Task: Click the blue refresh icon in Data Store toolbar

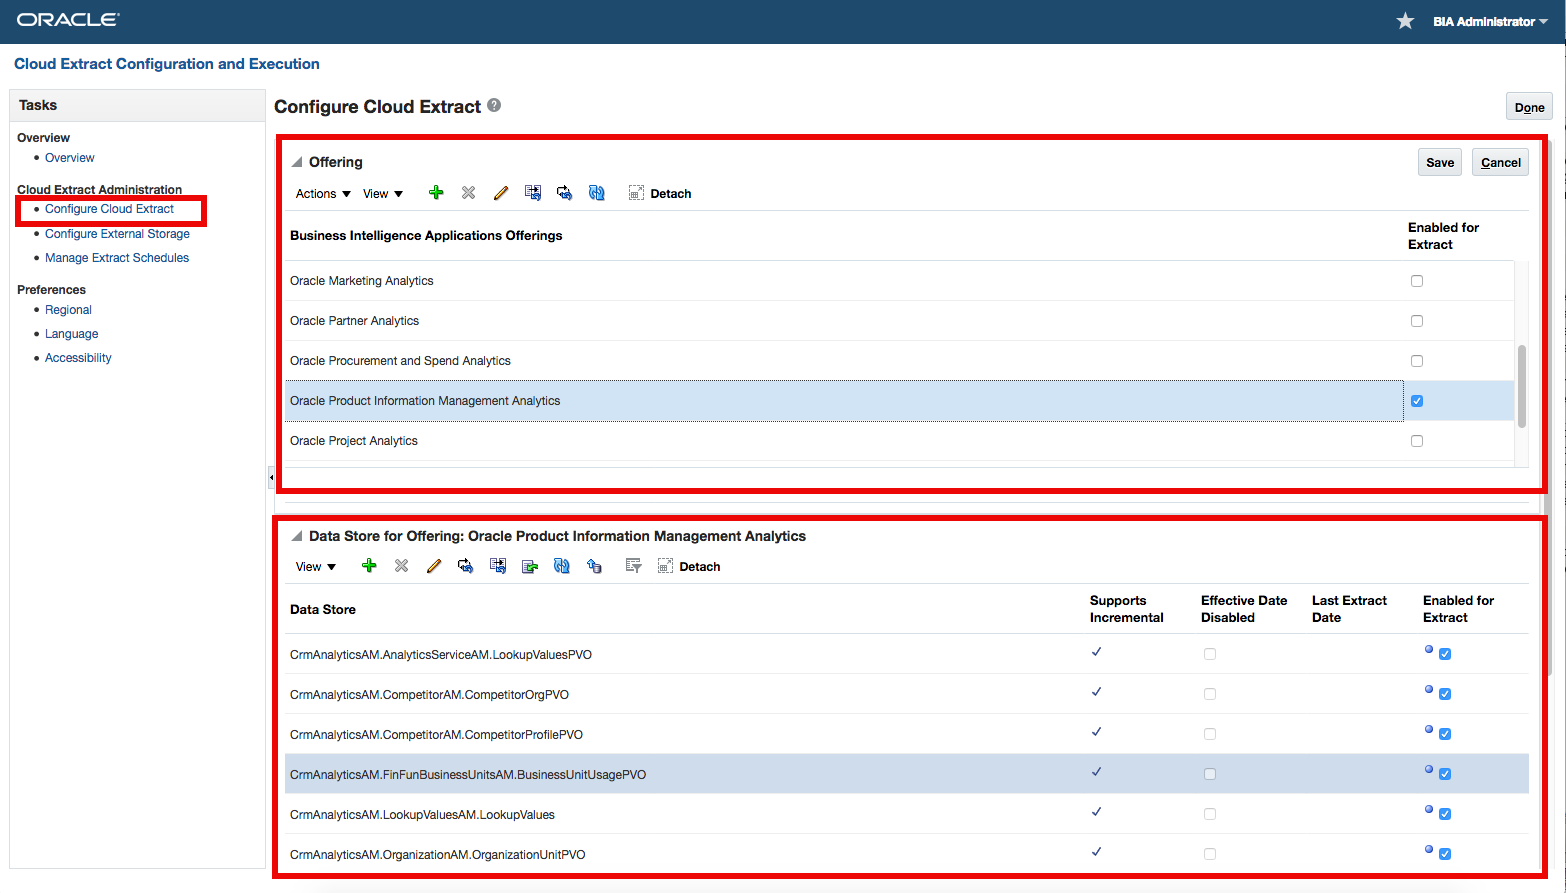Action: pyautogui.click(x=562, y=566)
